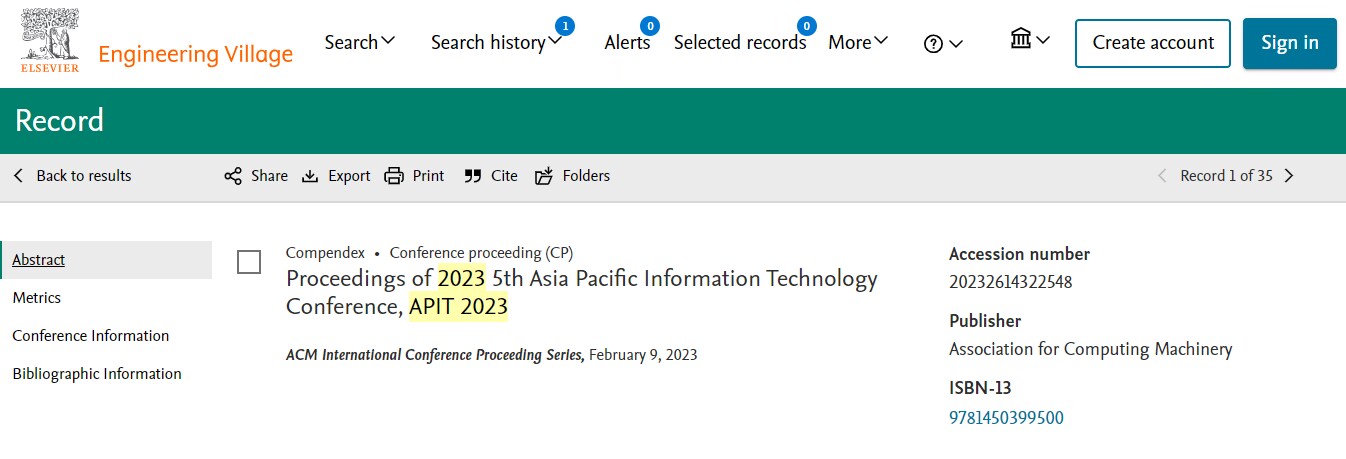Open Selected records
Viewport: 1346px width, 459px height.
point(739,42)
